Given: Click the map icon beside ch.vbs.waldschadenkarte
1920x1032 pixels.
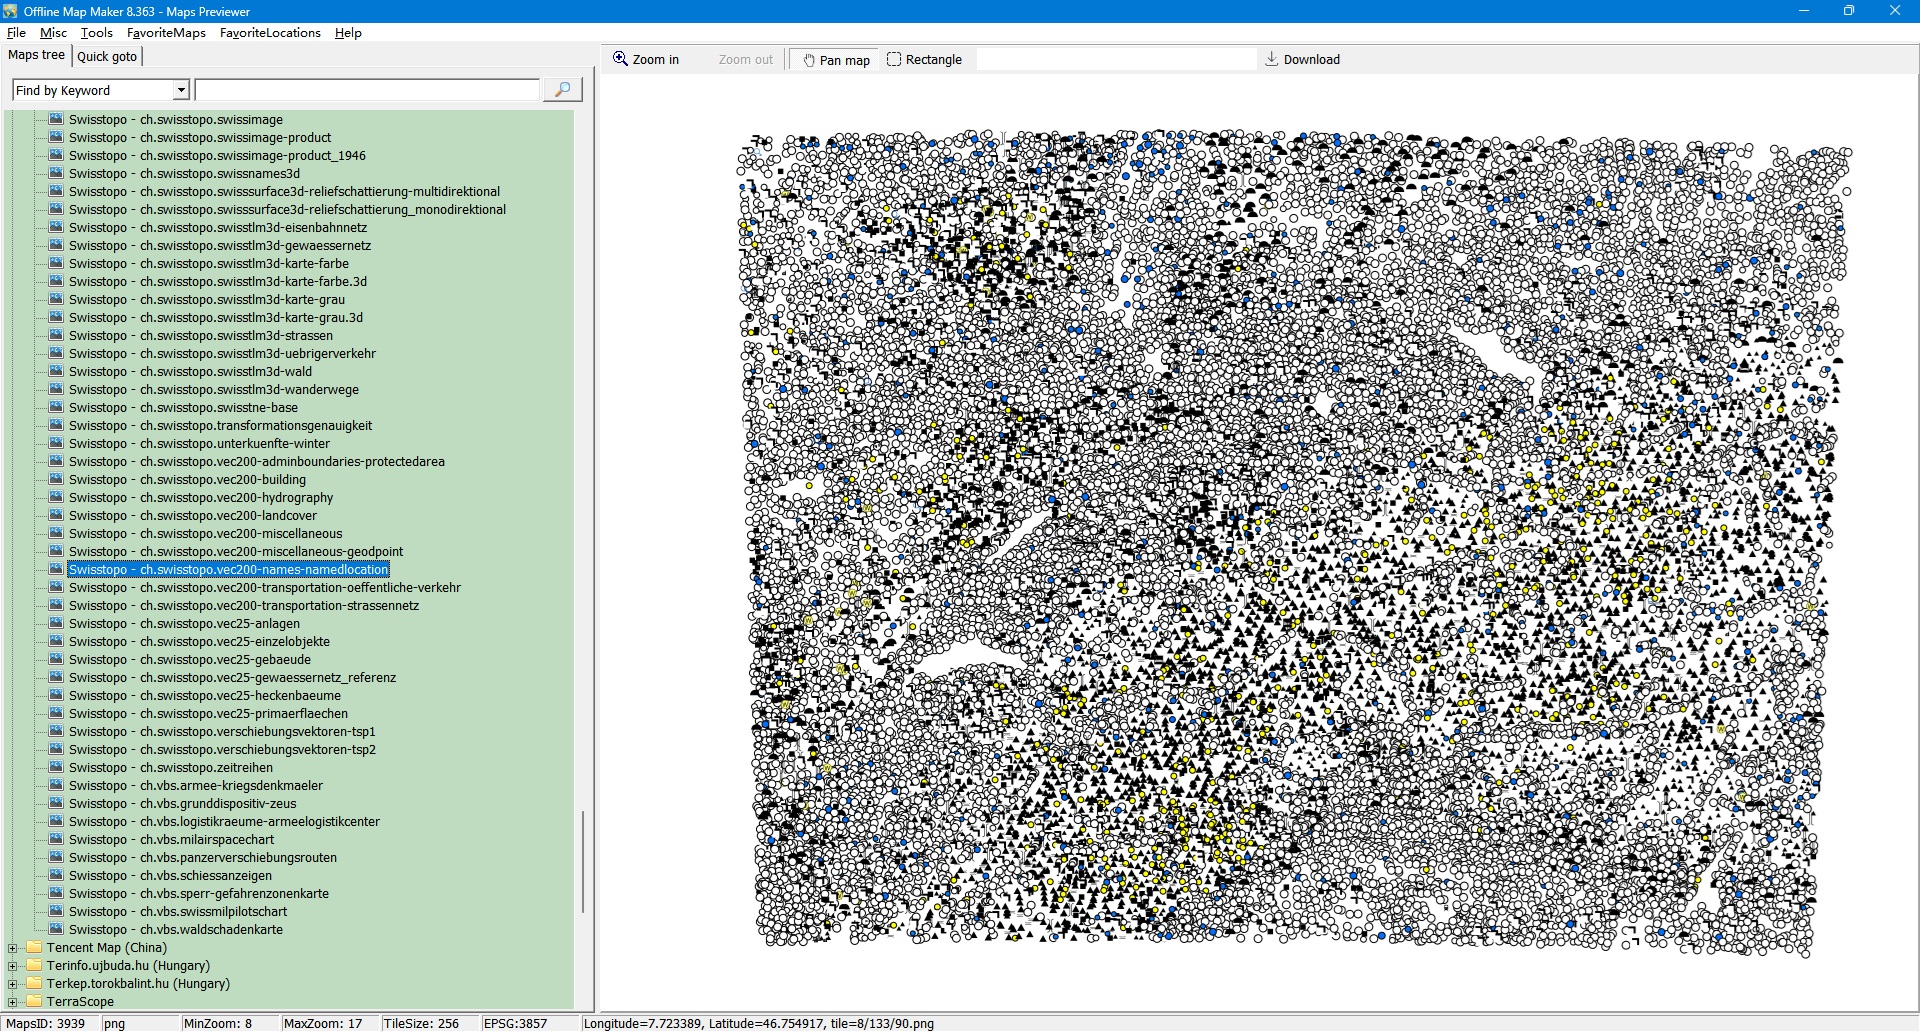Looking at the screenshot, I should pyautogui.click(x=56, y=929).
